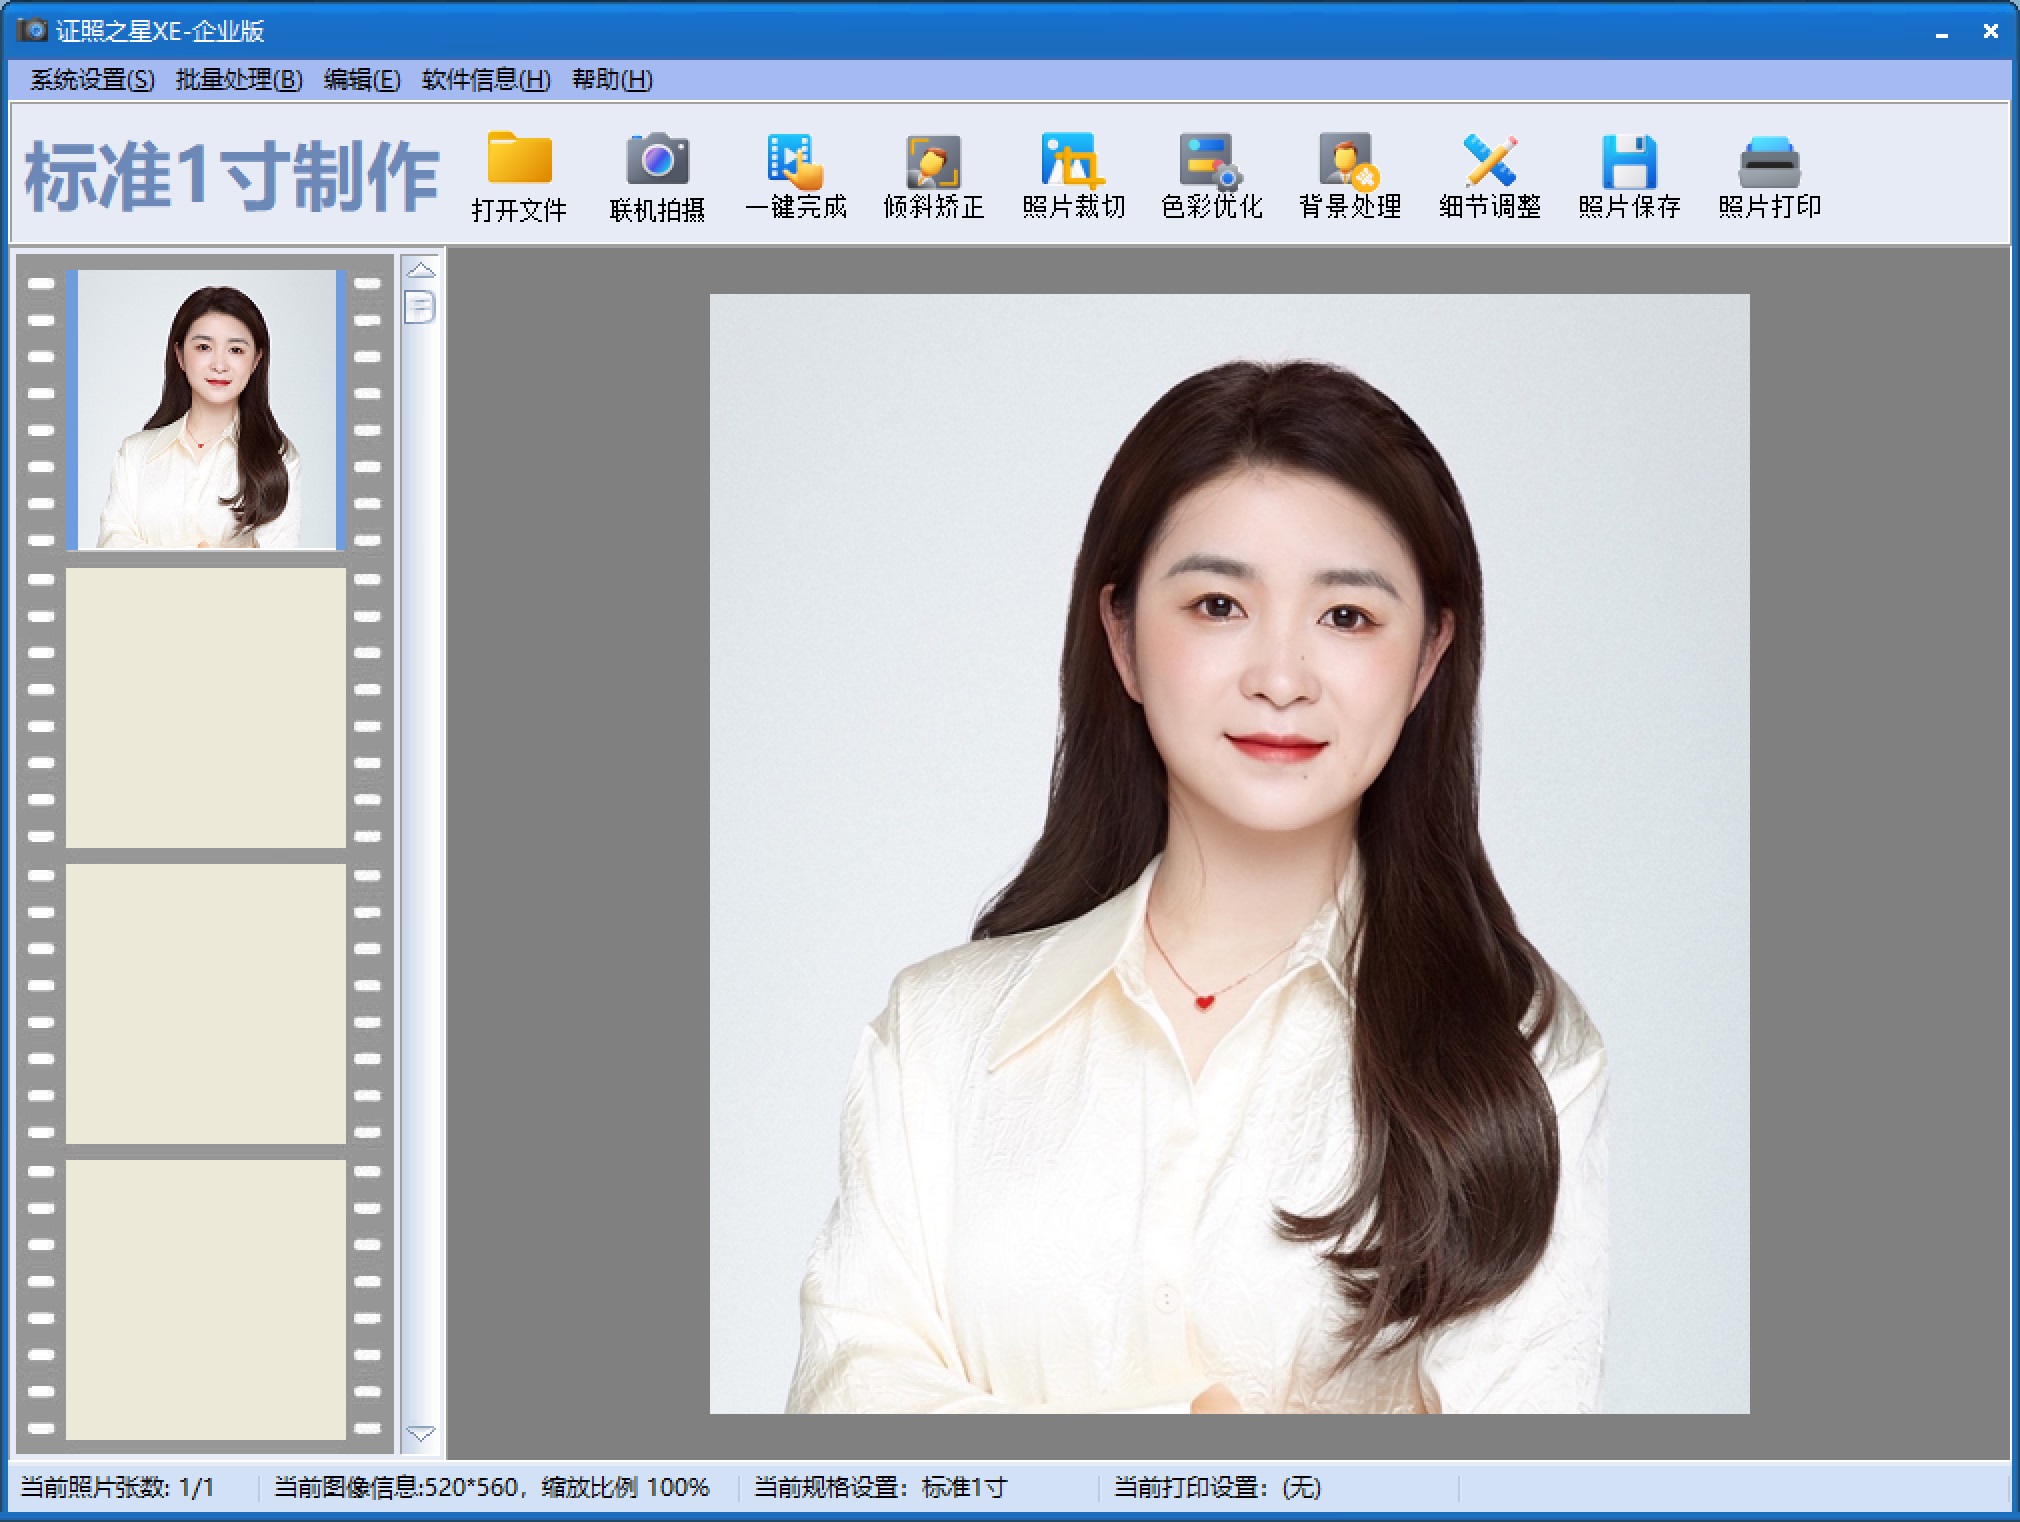
Task: Open Color Optimization (色彩优化) tool
Action: 1211,160
